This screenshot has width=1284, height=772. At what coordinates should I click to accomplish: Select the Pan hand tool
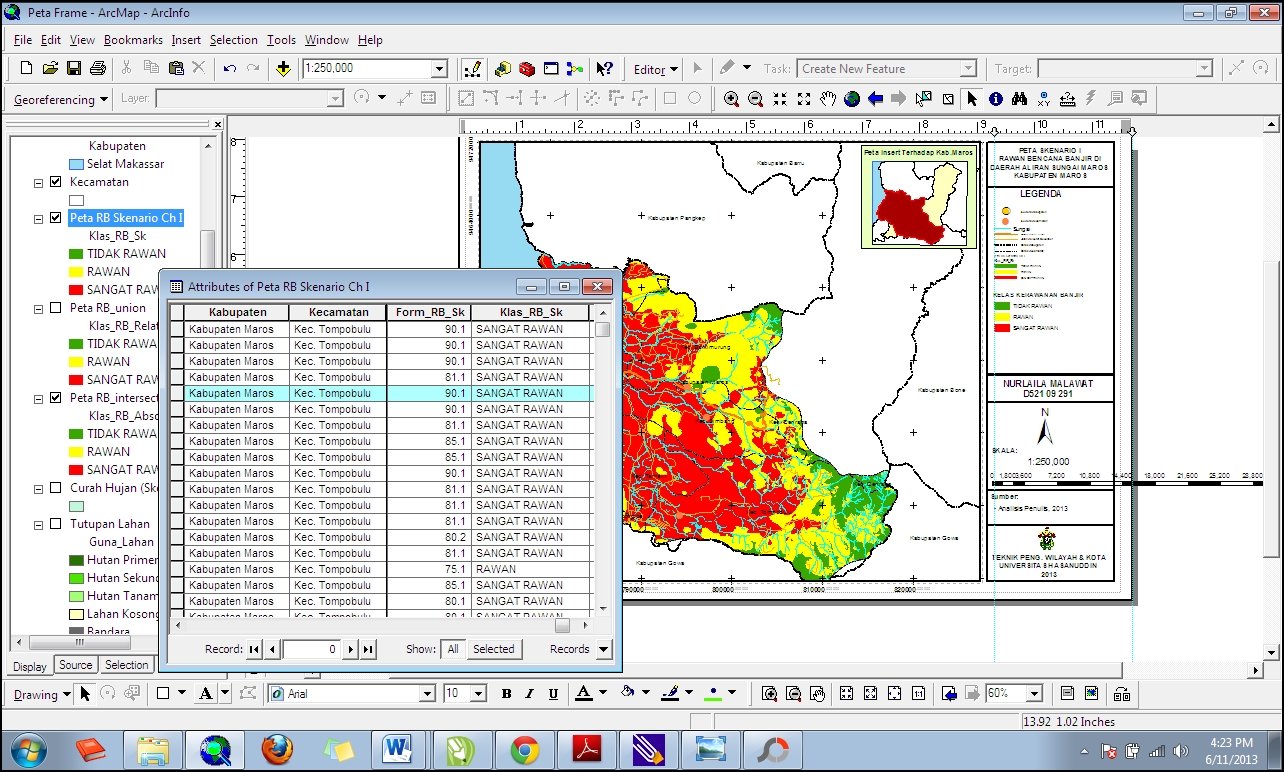click(828, 99)
